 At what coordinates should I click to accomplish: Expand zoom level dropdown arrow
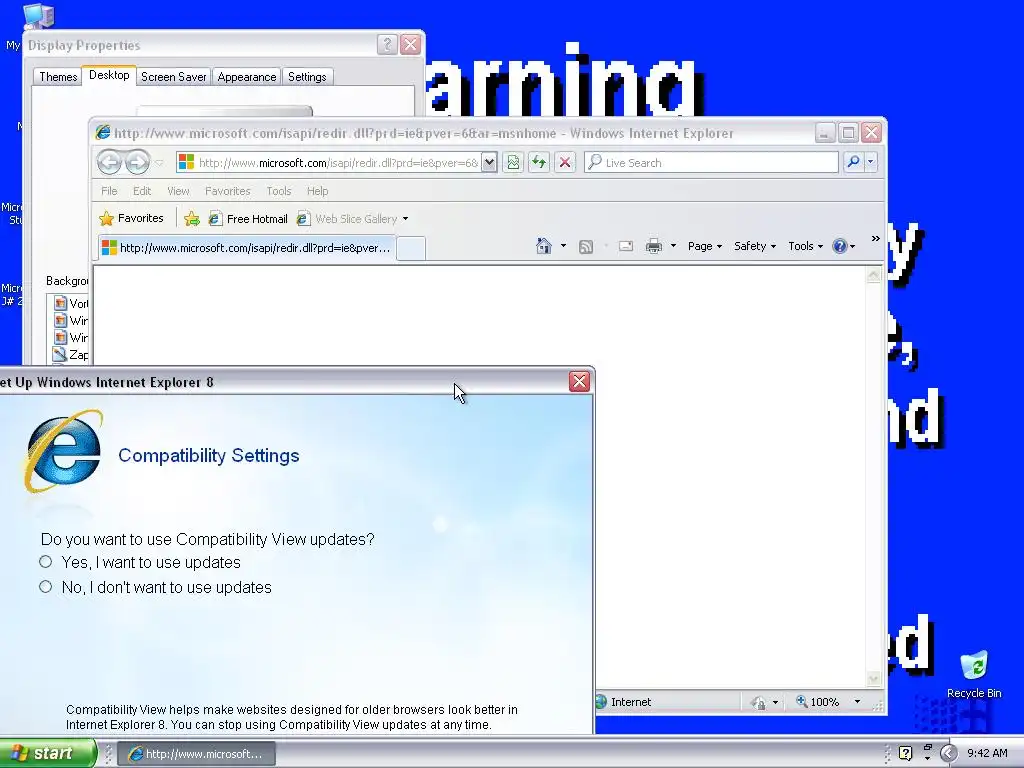pos(857,702)
